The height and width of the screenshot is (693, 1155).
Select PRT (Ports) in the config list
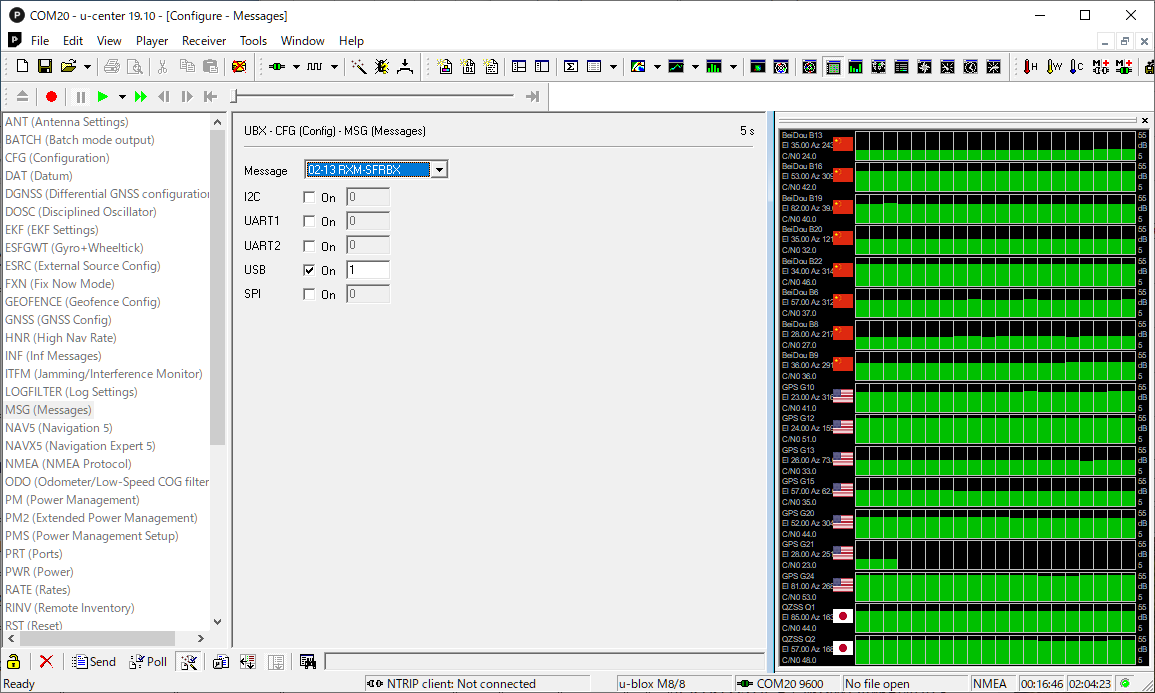pos(34,554)
